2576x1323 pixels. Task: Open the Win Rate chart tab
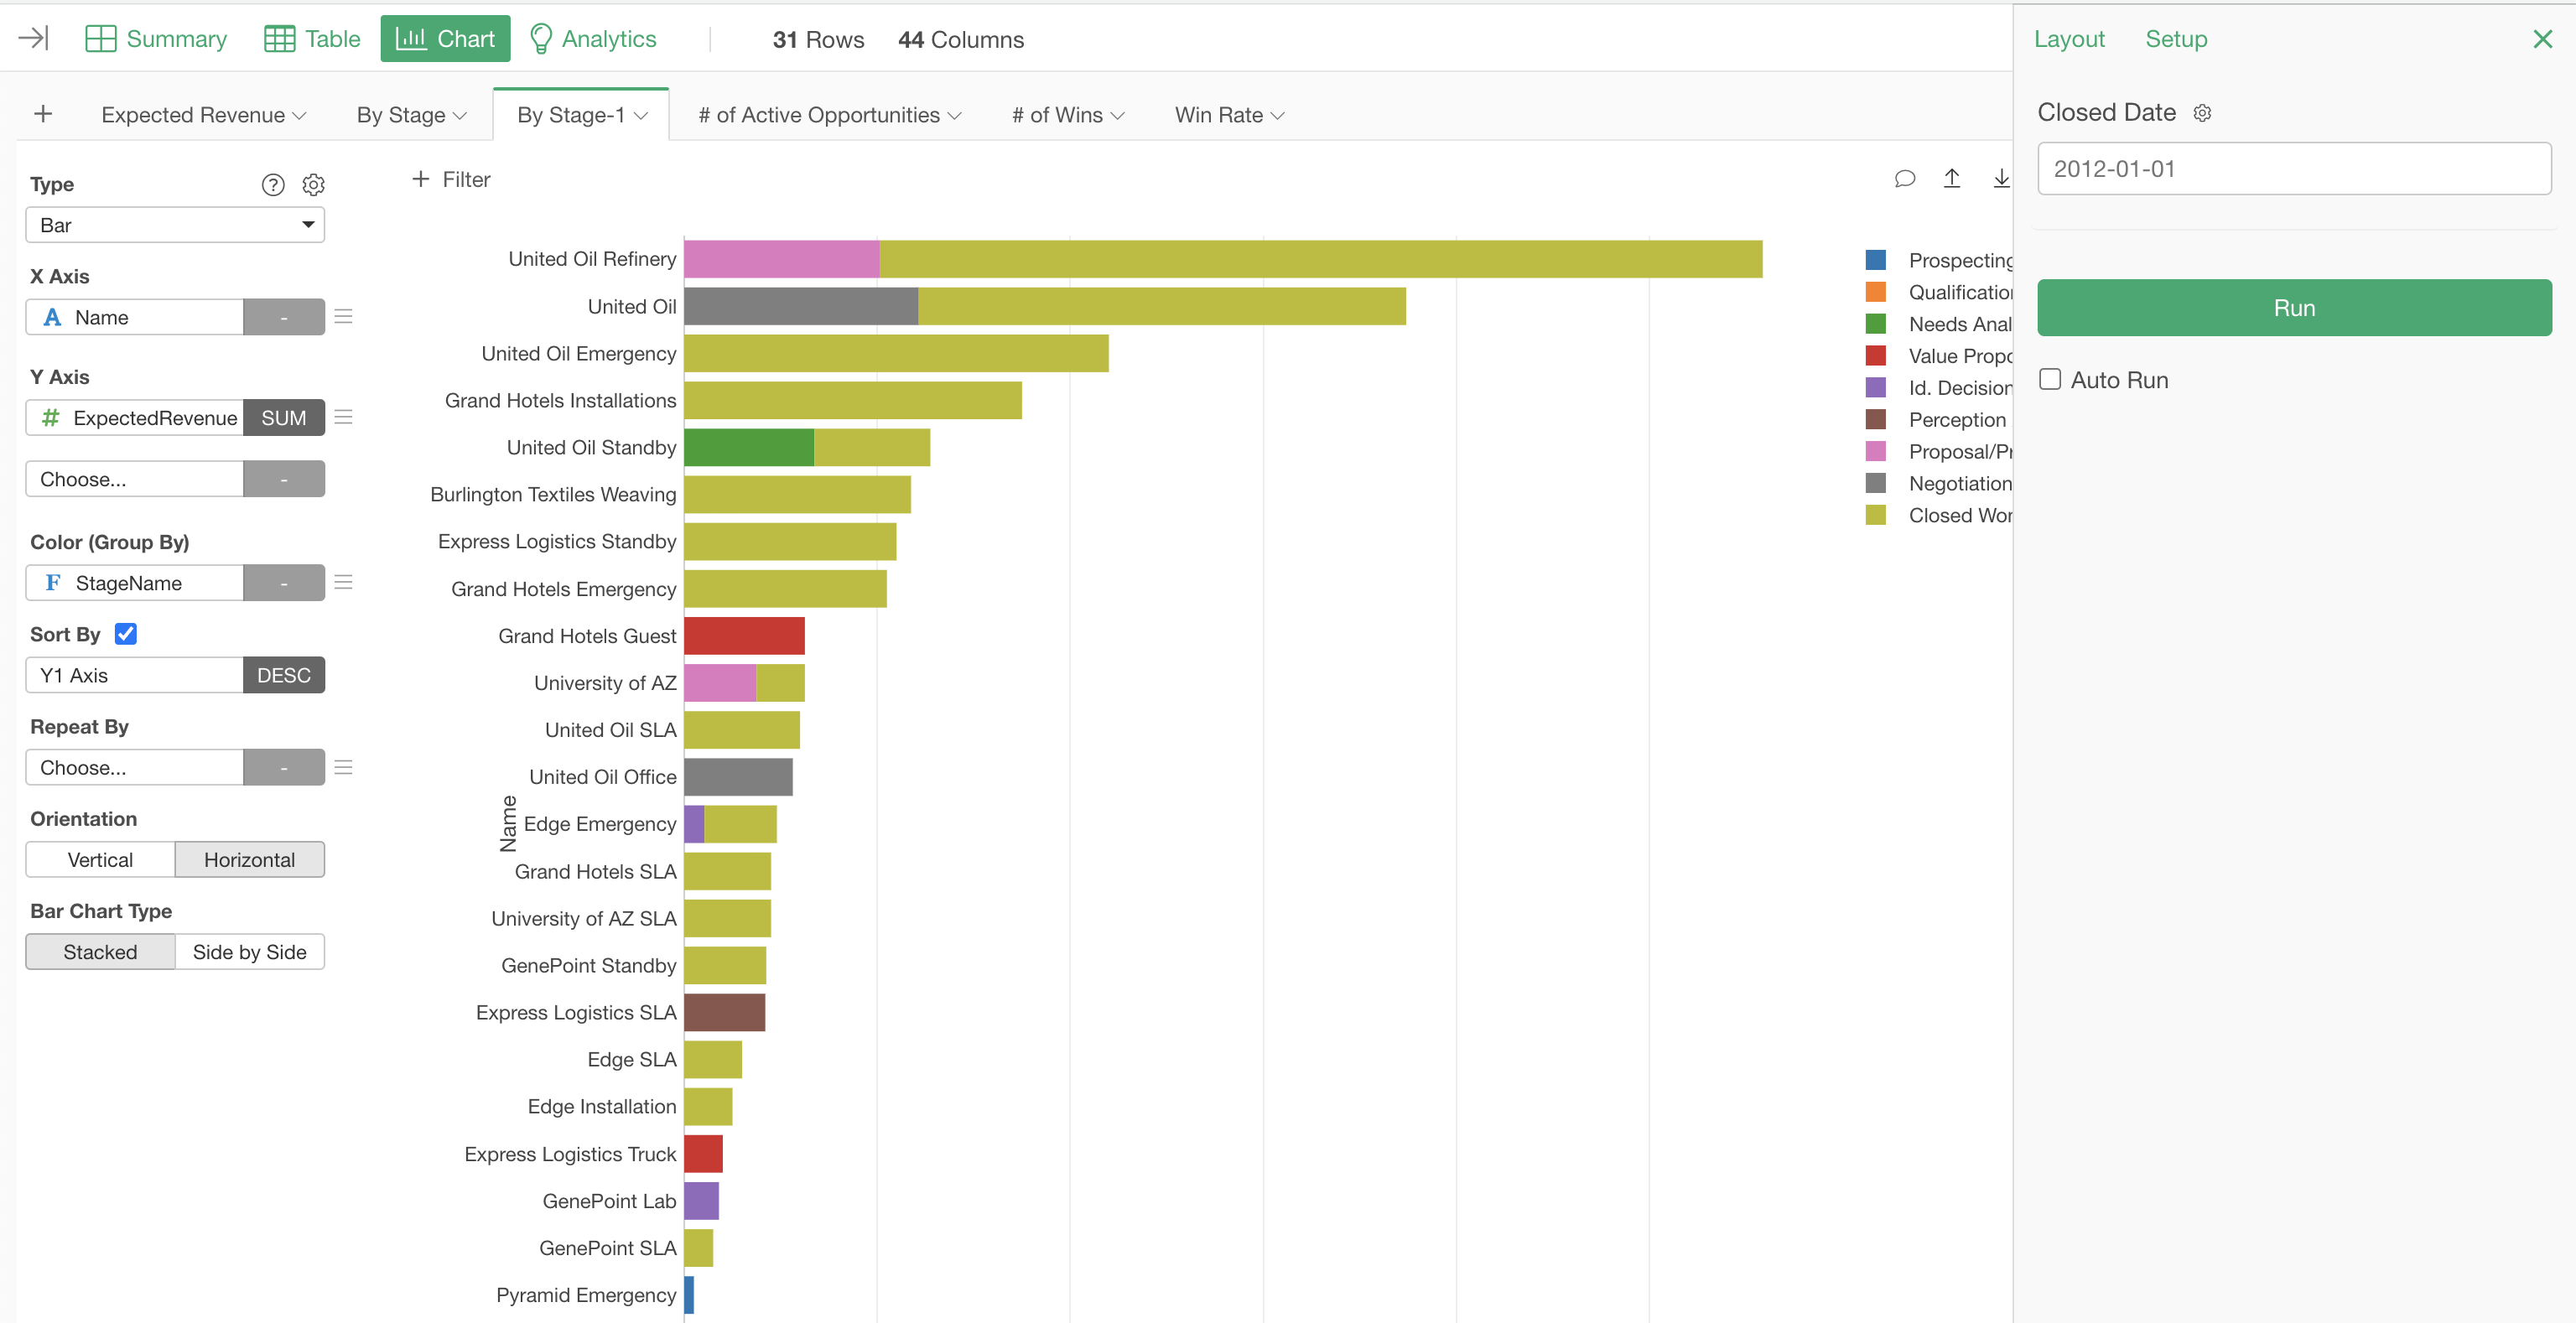1219,115
